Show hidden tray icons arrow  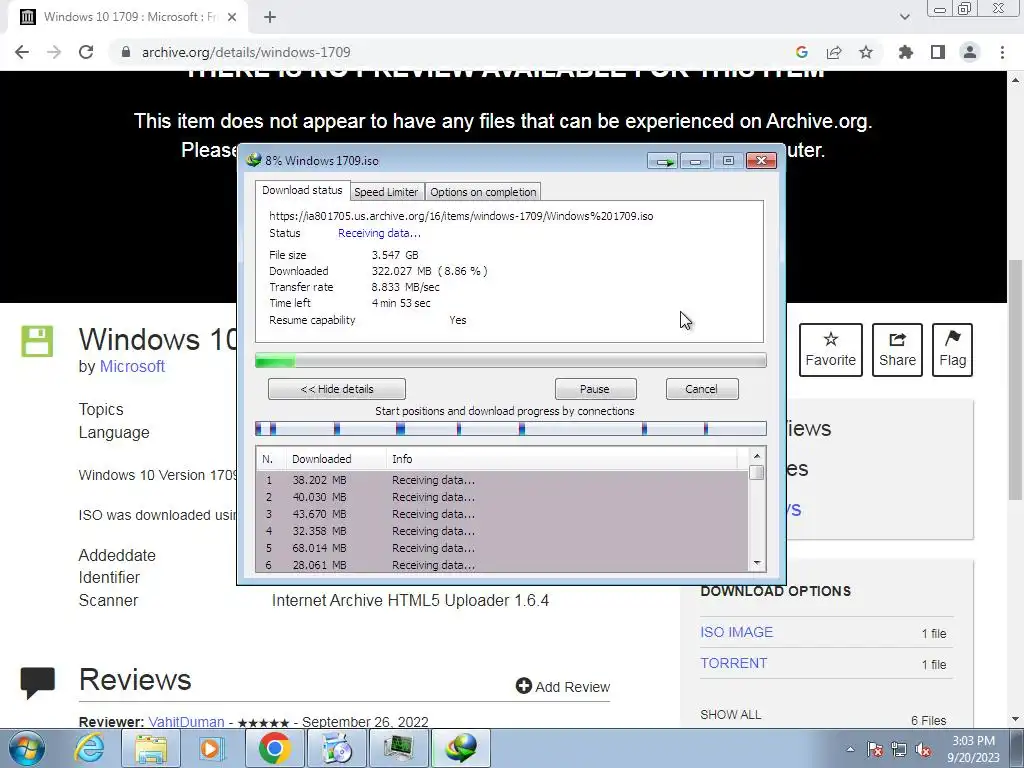[x=850, y=749]
